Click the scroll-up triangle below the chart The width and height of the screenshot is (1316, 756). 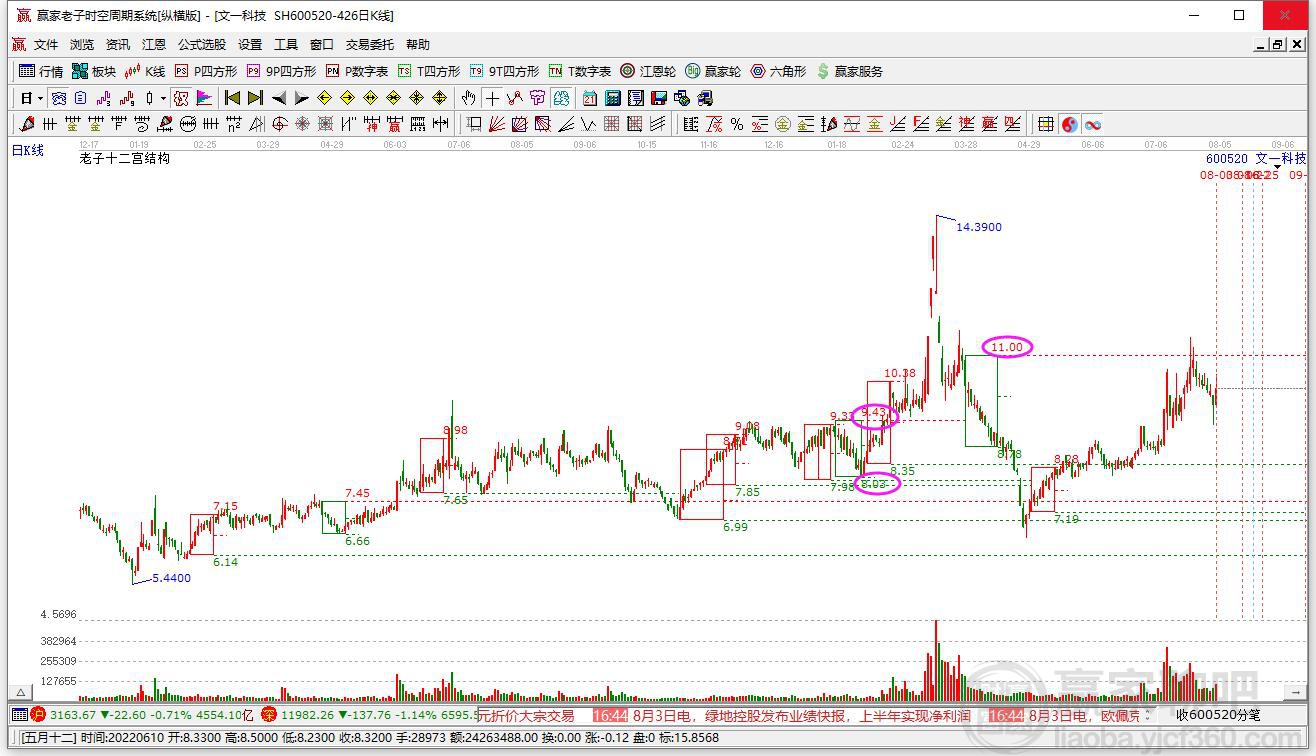[x=19, y=692]
